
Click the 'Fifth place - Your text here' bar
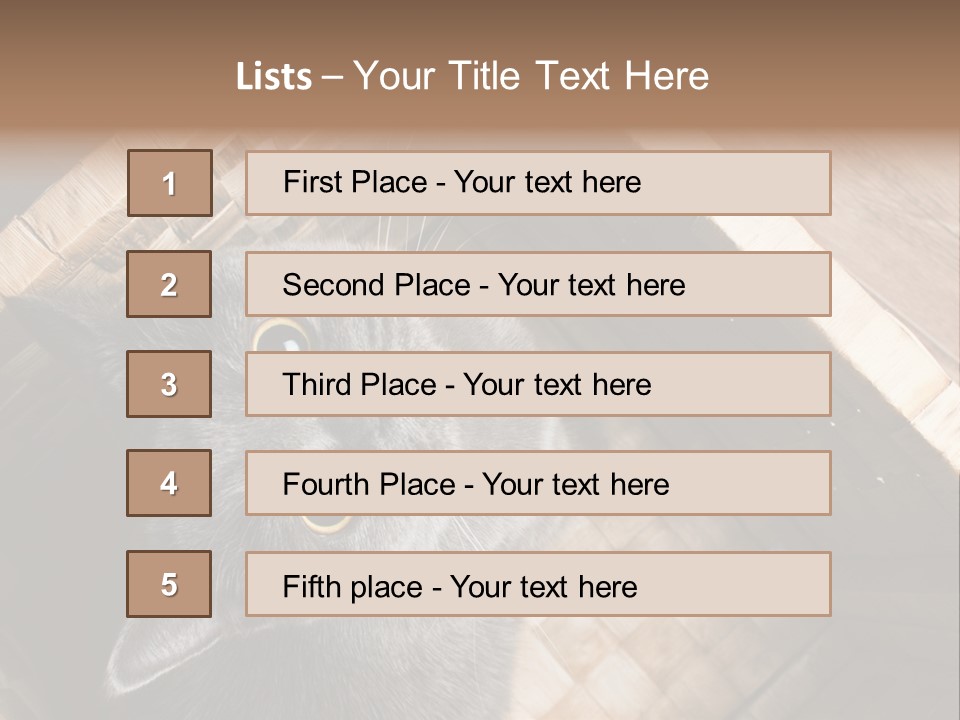538,583
